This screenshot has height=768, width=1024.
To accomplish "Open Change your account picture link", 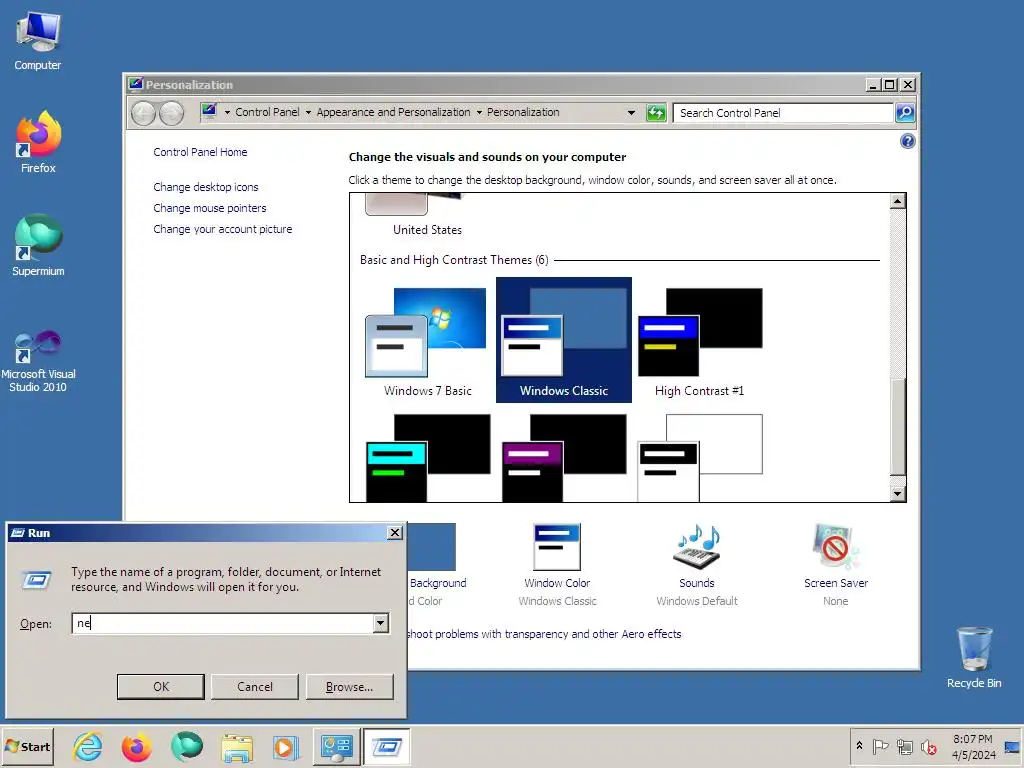I will [x=223, y=229].
